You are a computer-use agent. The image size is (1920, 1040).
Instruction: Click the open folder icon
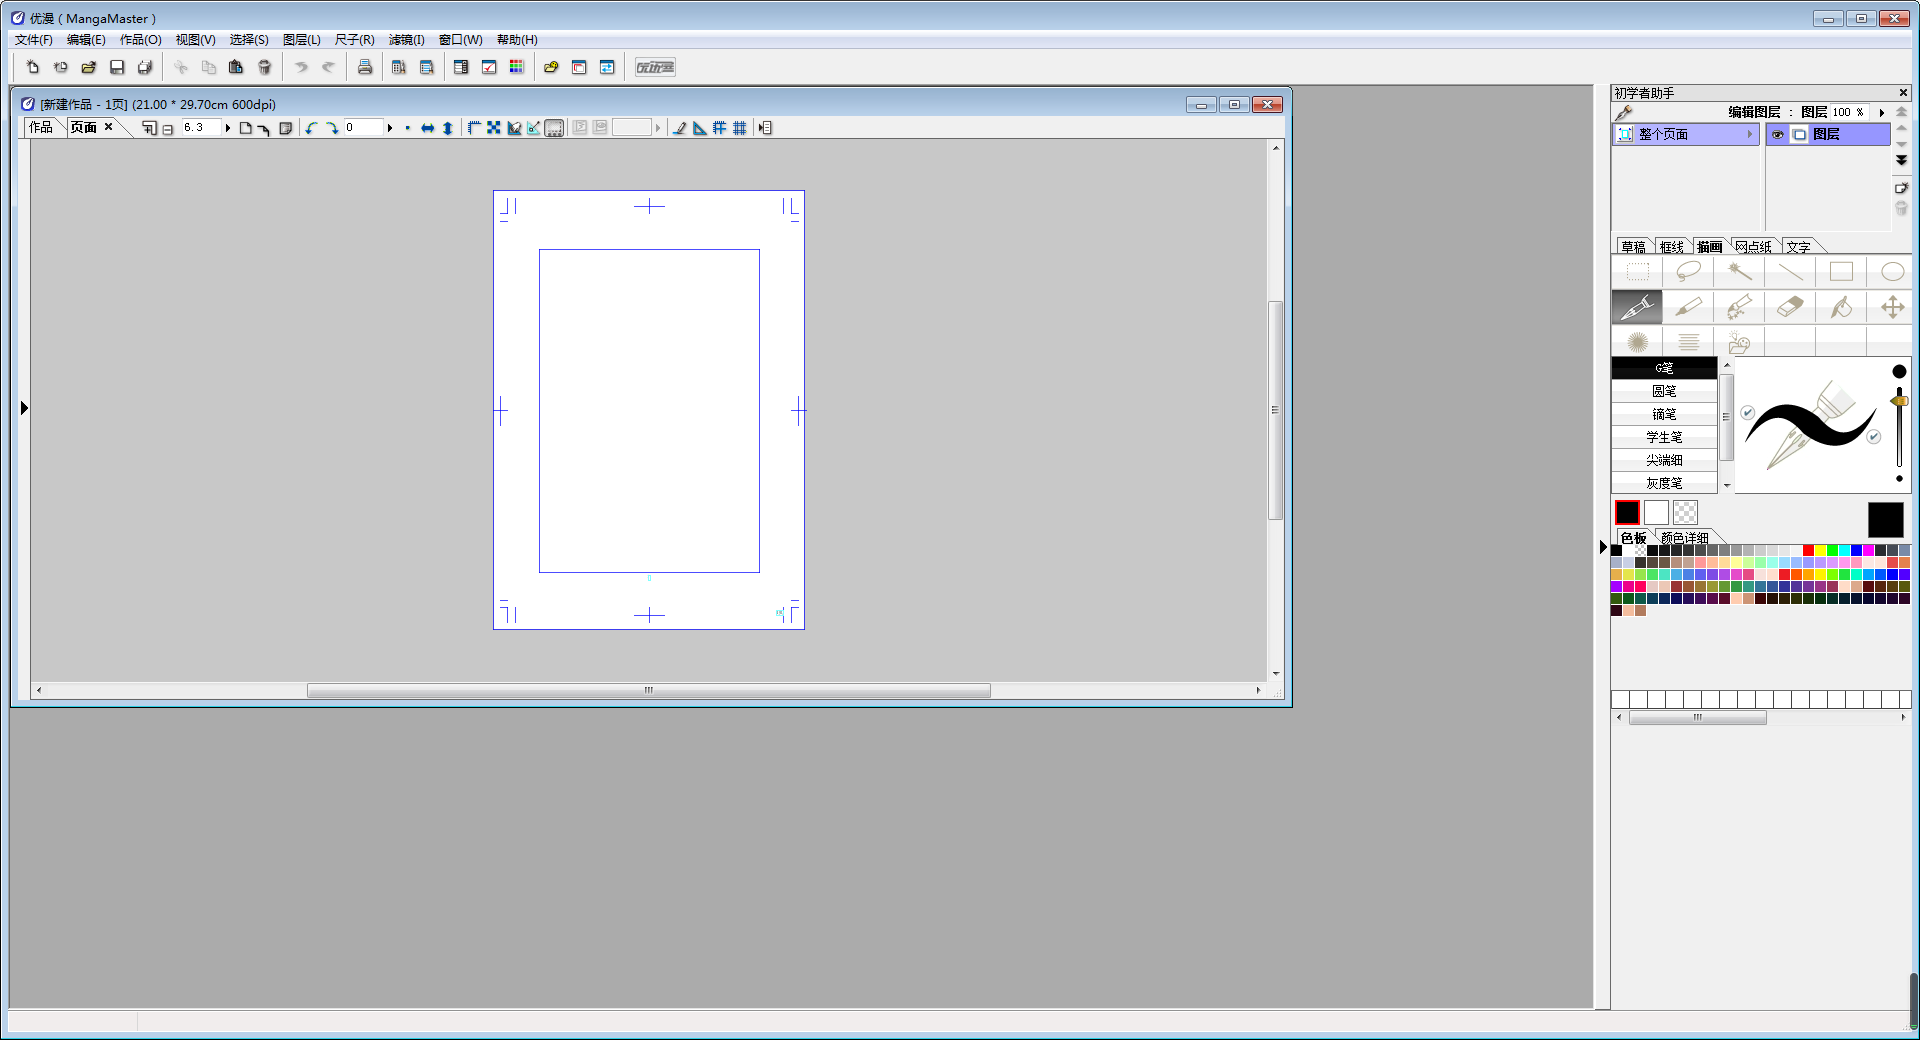(x=89, y=67)
